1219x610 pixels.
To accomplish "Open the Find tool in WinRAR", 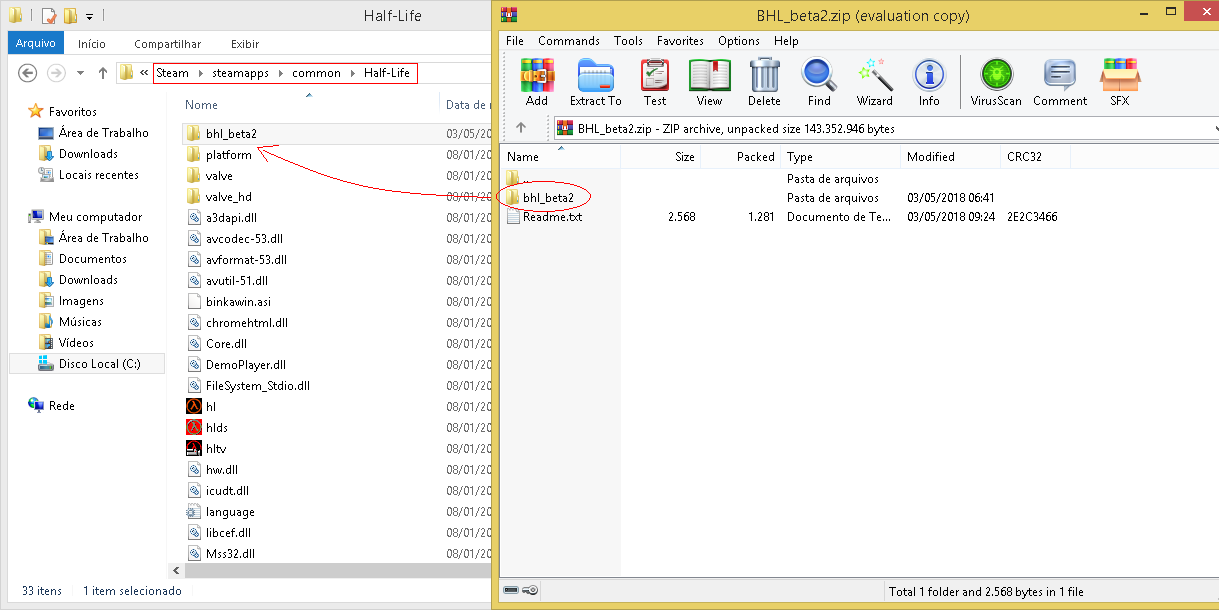I will (x=819, y=82).
